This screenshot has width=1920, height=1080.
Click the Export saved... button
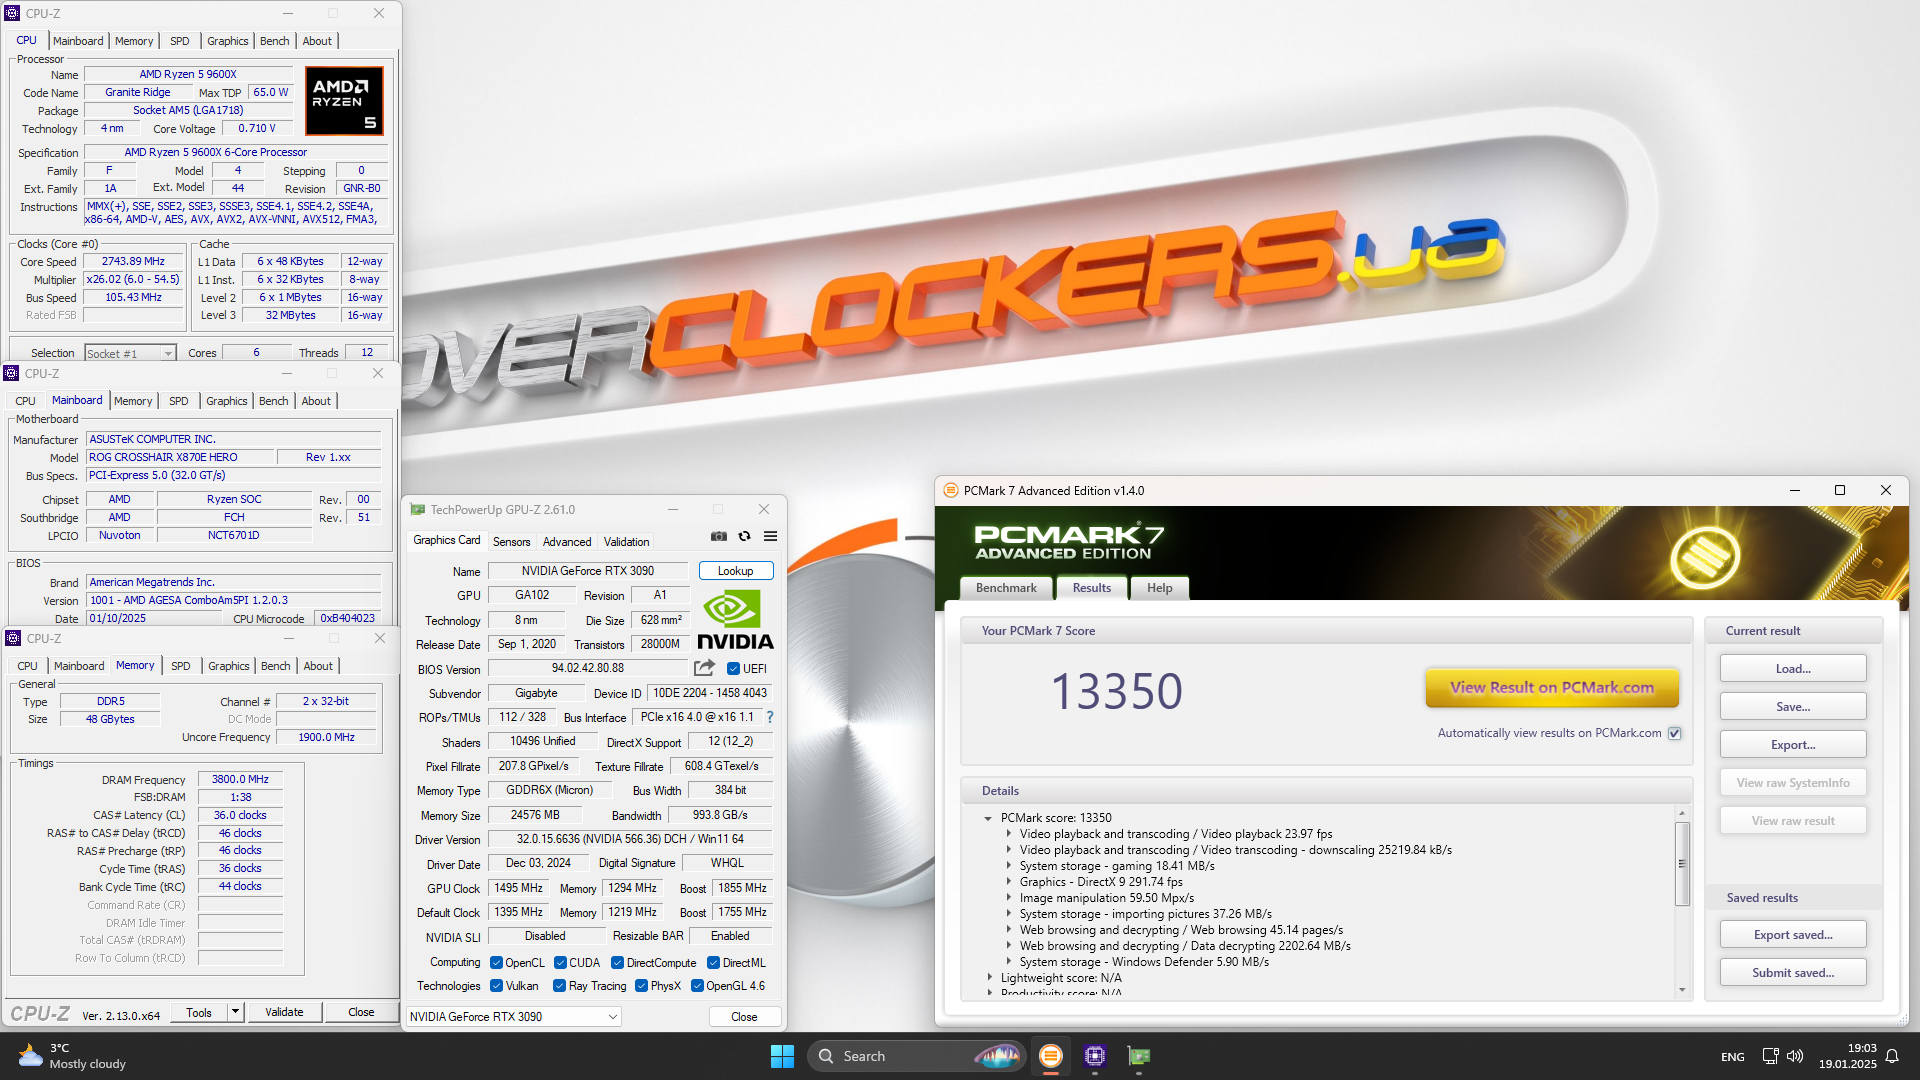click(x=1793, y=935)
